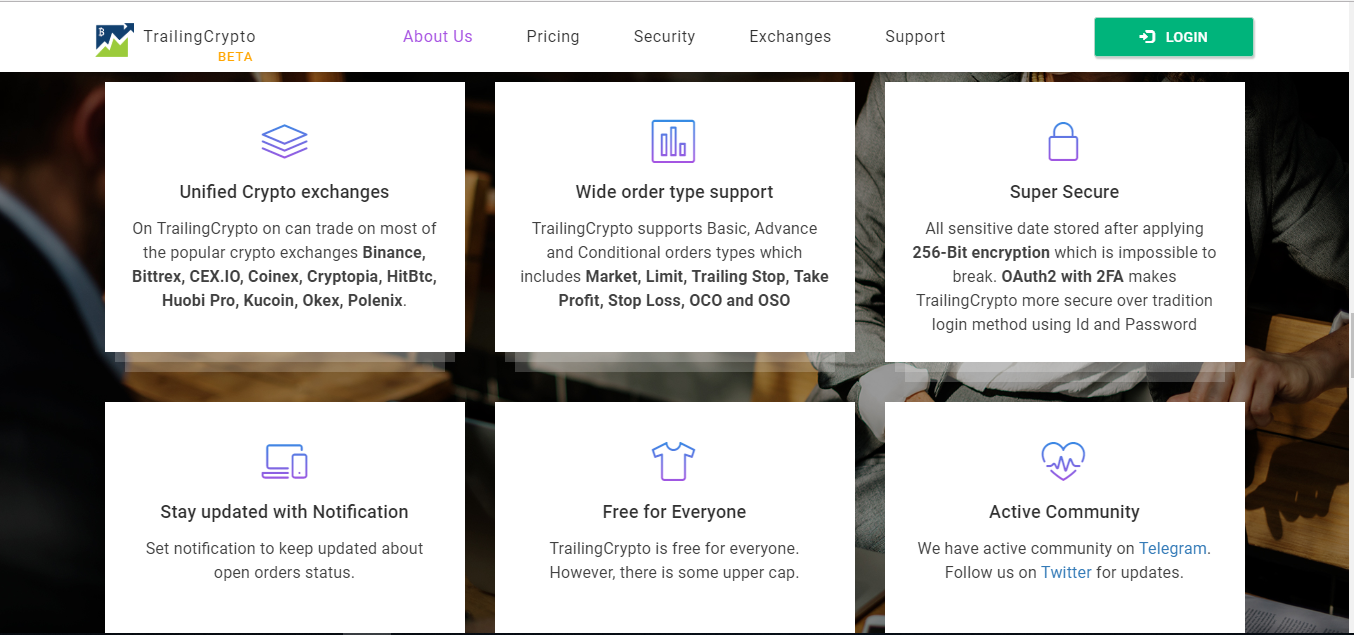The image size is (1354, 635).
Task: Click the Binance exchange bold text
Action: [393, 253]
